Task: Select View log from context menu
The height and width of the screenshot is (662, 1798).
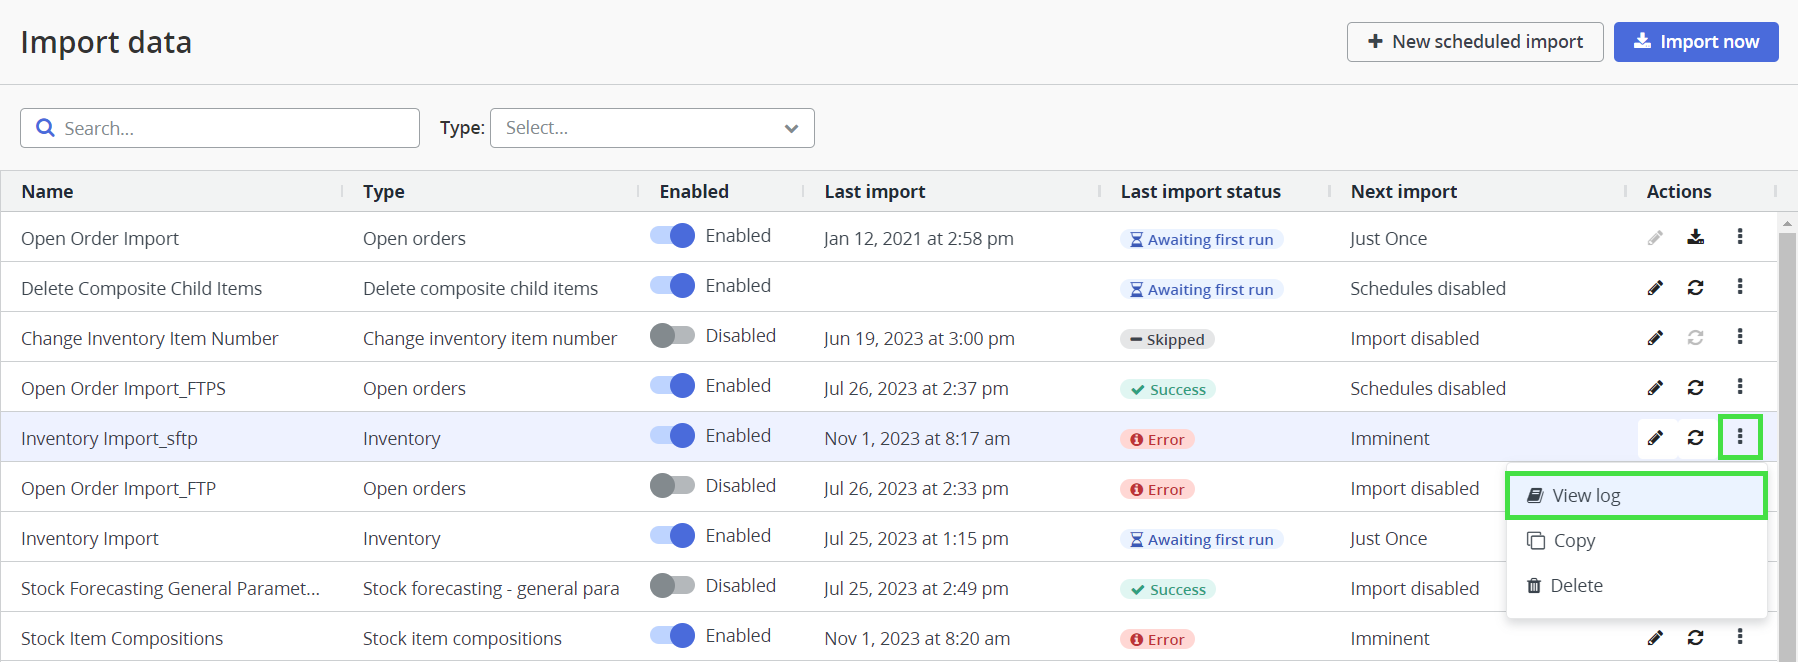Action: [x=1635, y=496]
